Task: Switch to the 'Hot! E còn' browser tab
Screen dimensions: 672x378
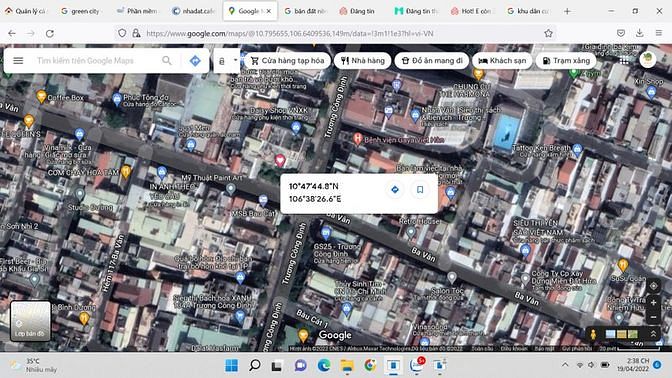Action: [472, 11]
